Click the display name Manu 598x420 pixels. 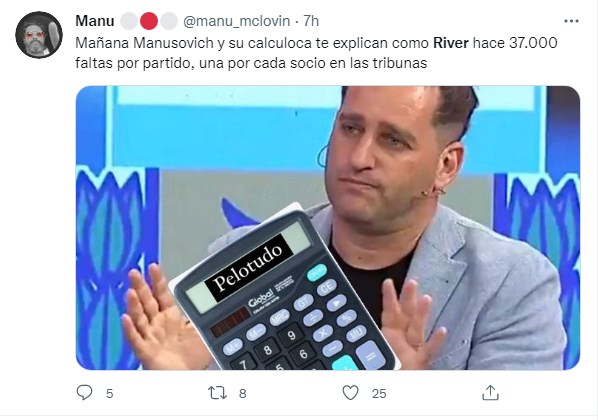coord(95,21)
